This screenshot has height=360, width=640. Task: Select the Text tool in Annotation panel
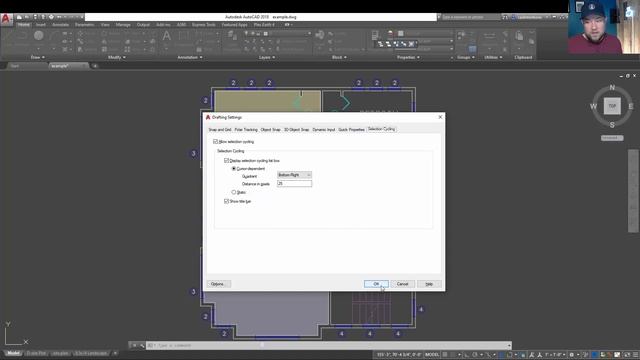167,36
